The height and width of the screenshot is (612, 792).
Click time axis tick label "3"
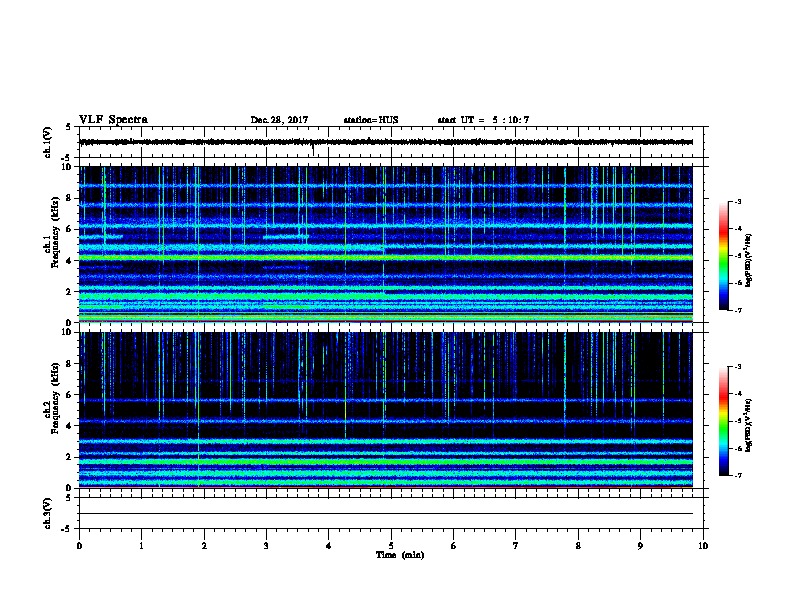[x=266, y=546]
